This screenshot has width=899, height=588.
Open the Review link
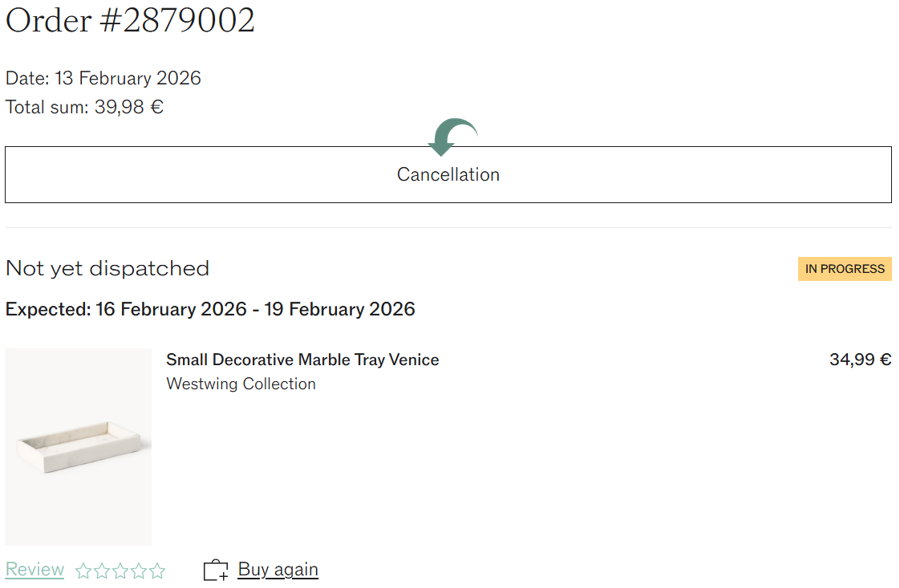tap(35, 569)
